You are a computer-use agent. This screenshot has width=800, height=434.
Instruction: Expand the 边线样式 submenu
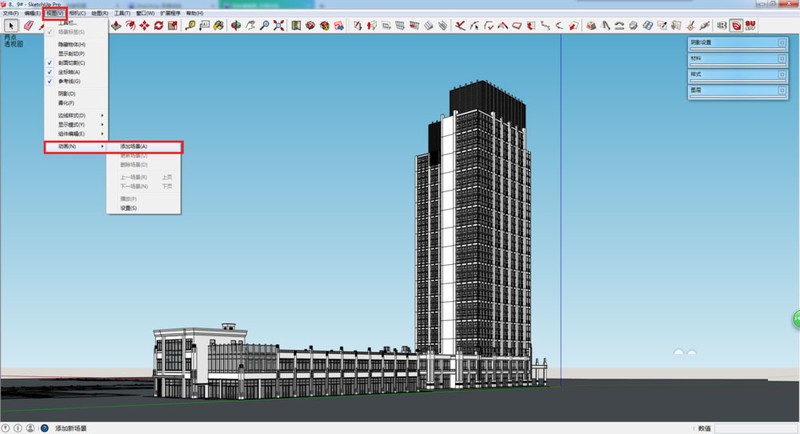(x=76, y=115)
